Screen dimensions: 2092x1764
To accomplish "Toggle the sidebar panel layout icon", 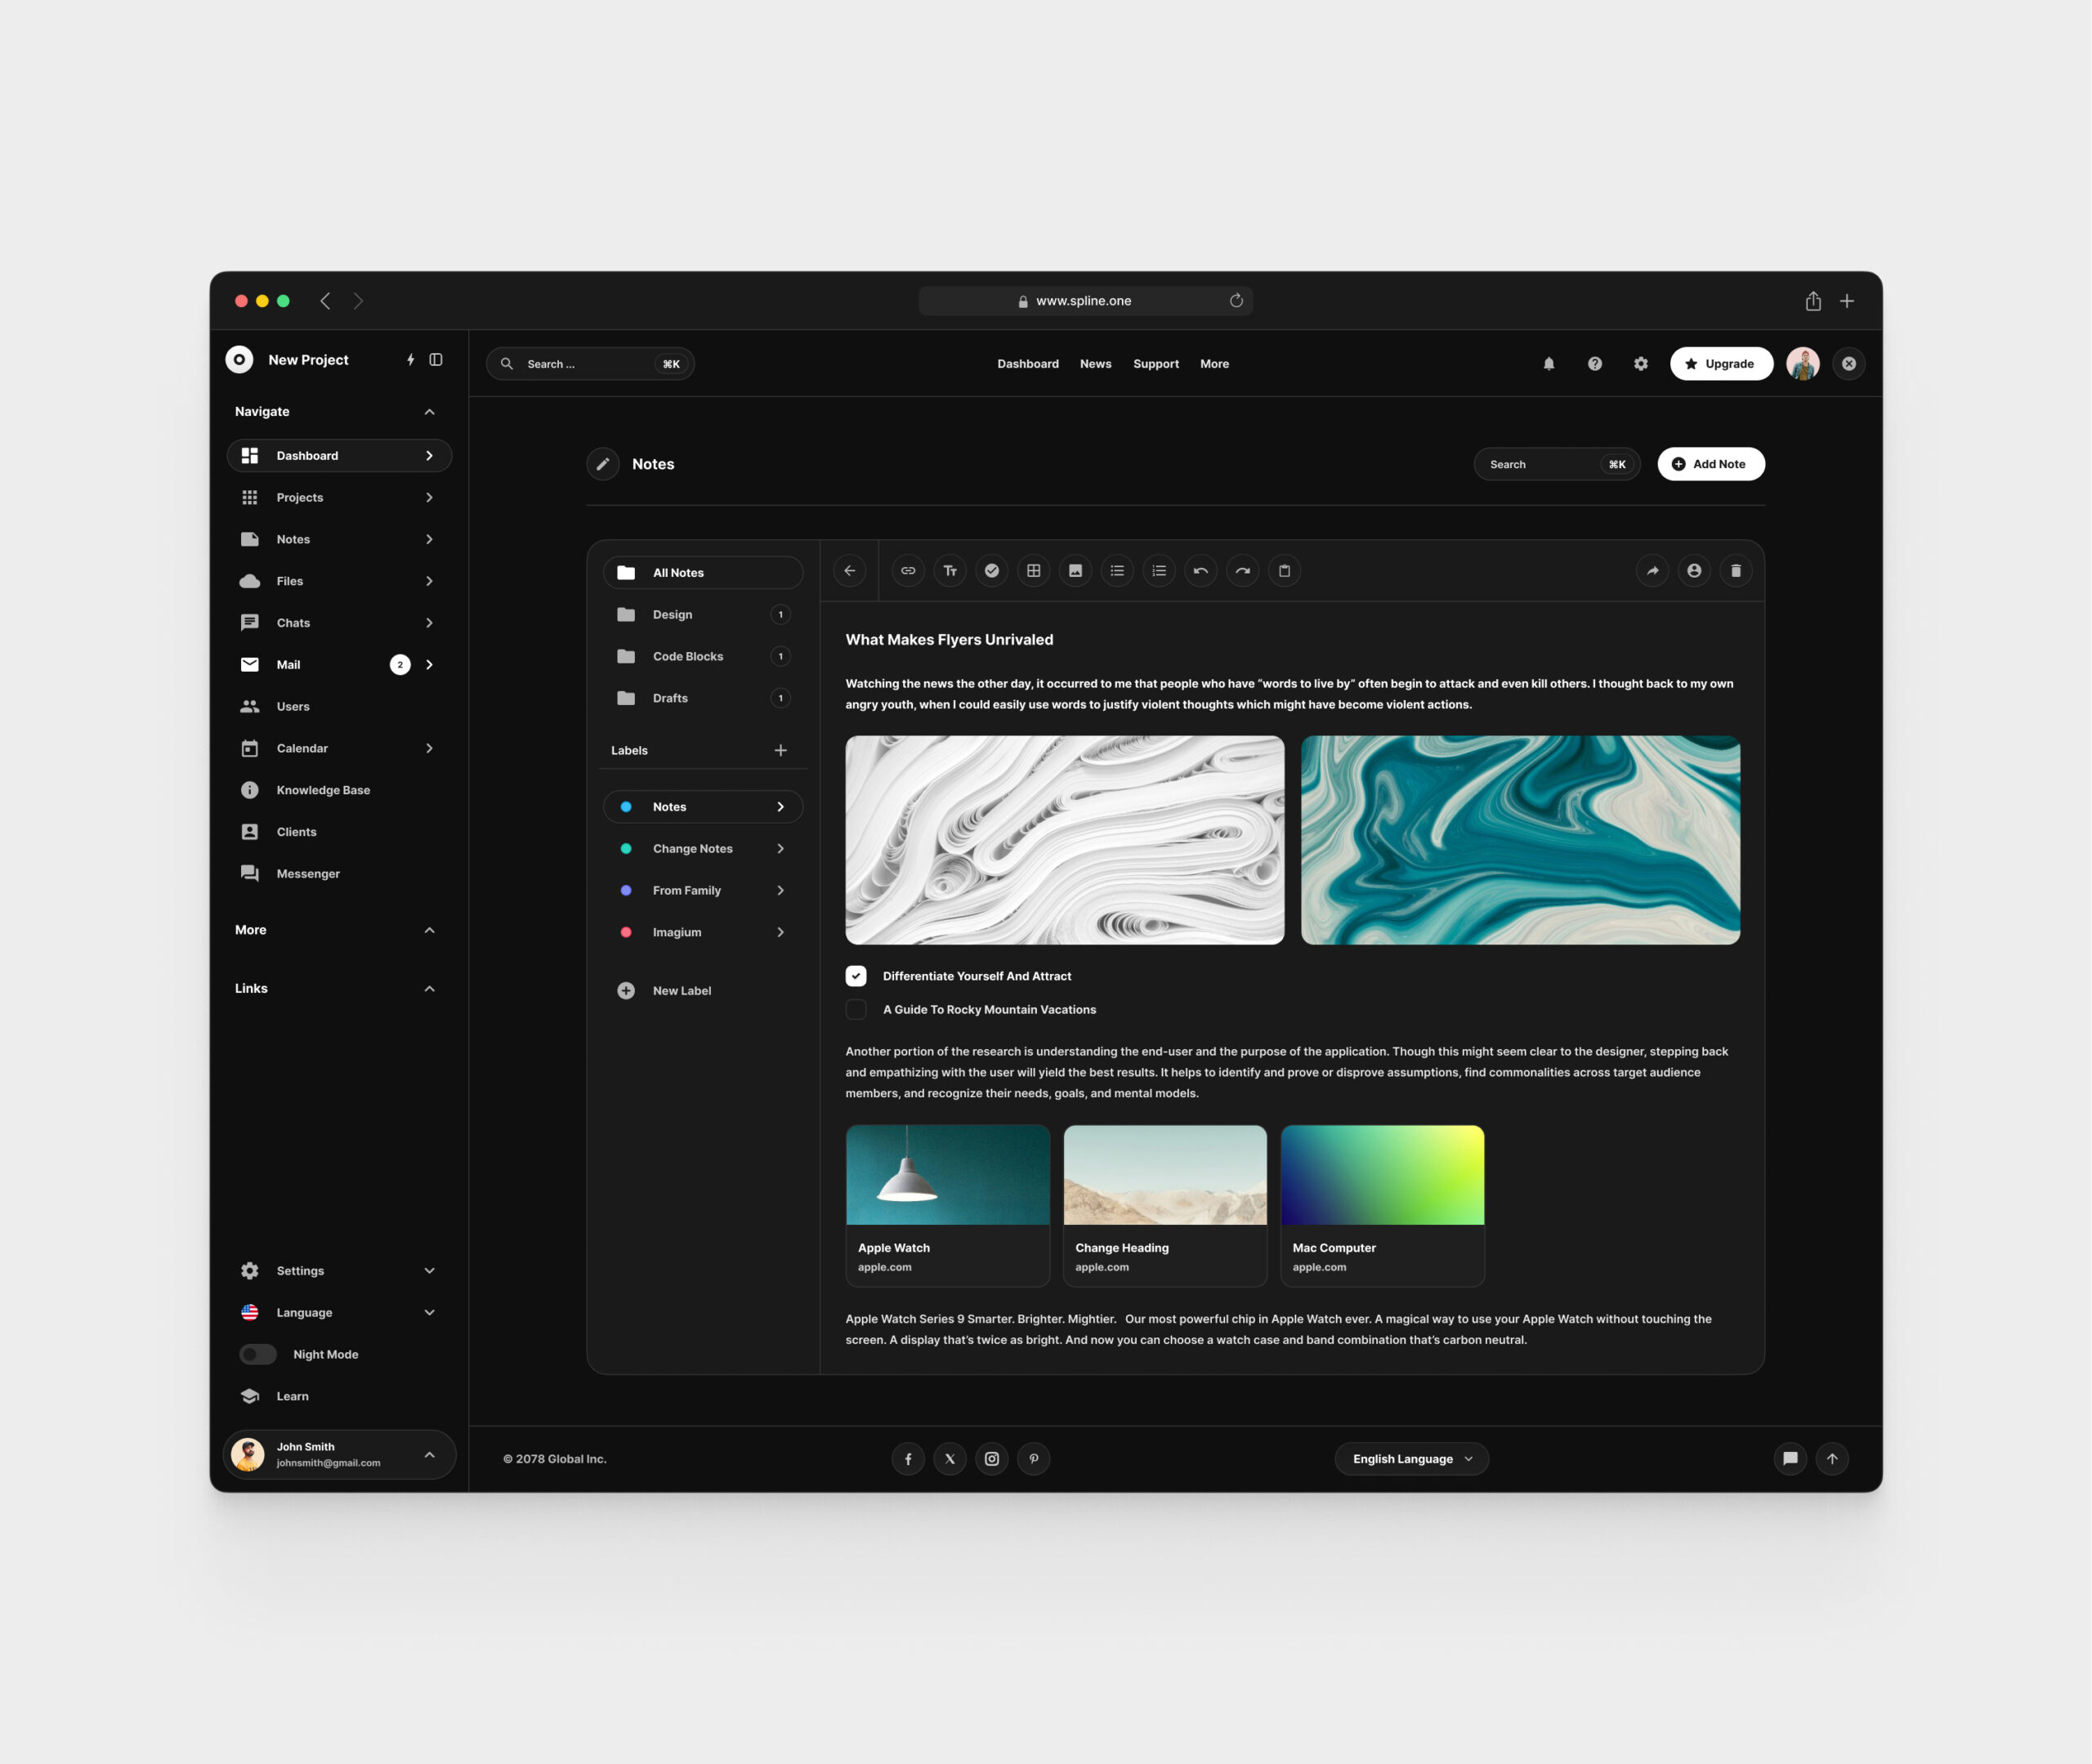I will (436, 360).
